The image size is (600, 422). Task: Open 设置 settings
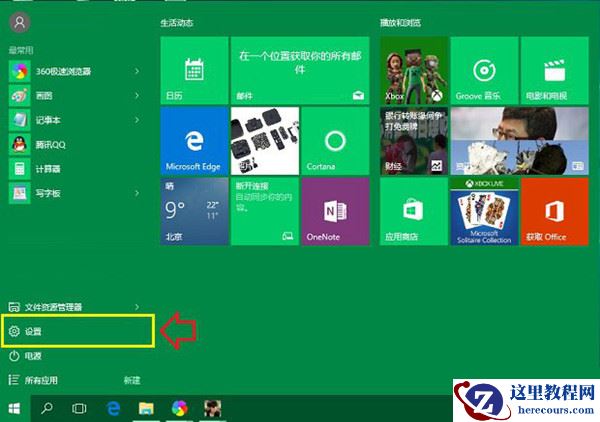point(78,331)
